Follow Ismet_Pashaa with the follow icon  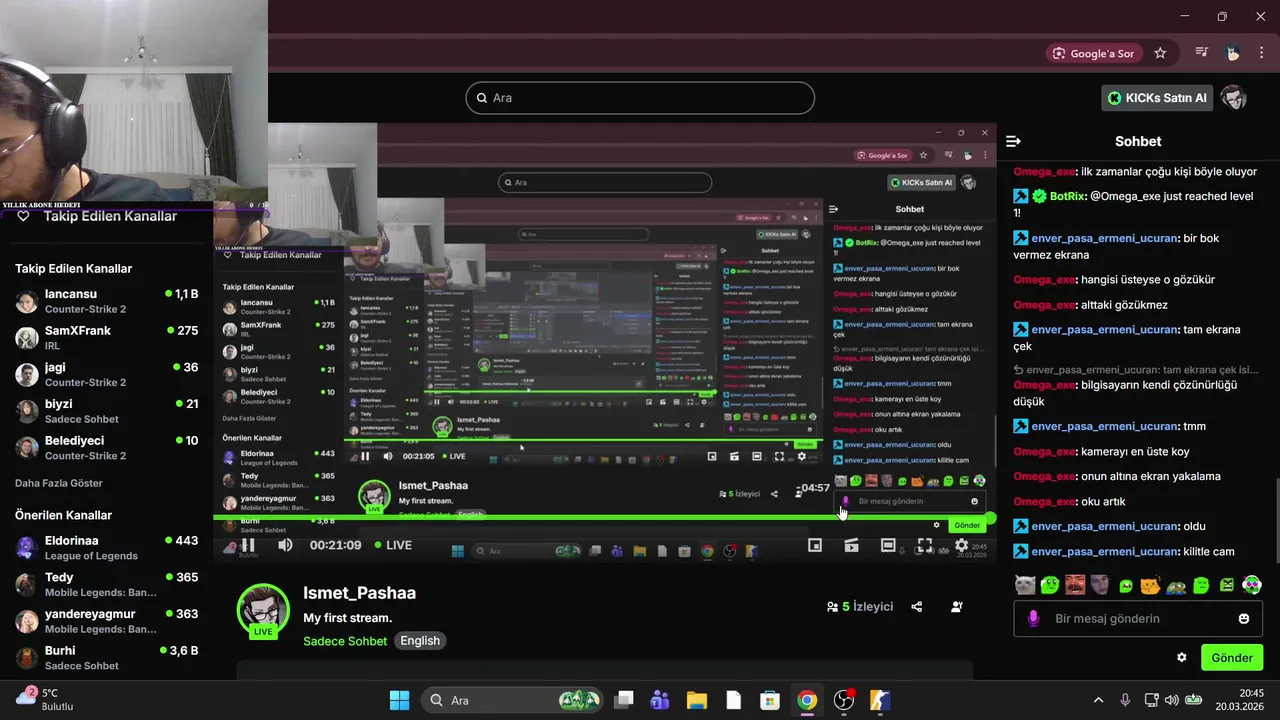point(957,606)
